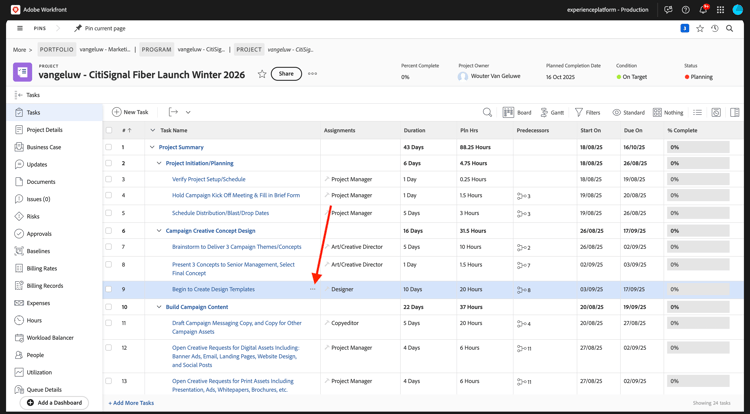Favorite the project with star icon
The height and width of the screenshot is (414, 750).
262,74
